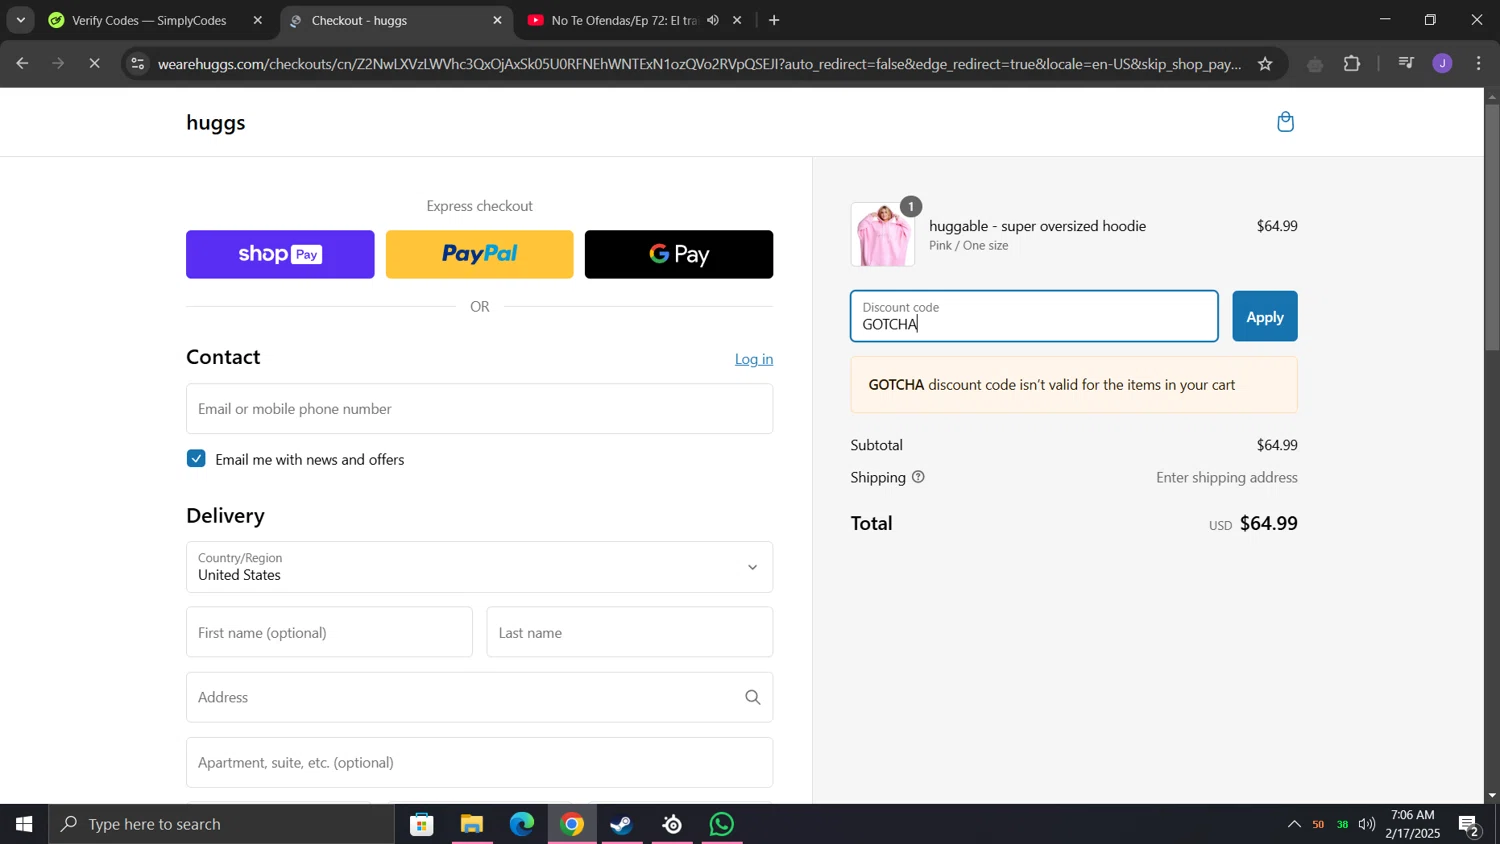Pay with PayPal express checkout
The height and width of the screenshot is (844, 1500).
(480, 254)
